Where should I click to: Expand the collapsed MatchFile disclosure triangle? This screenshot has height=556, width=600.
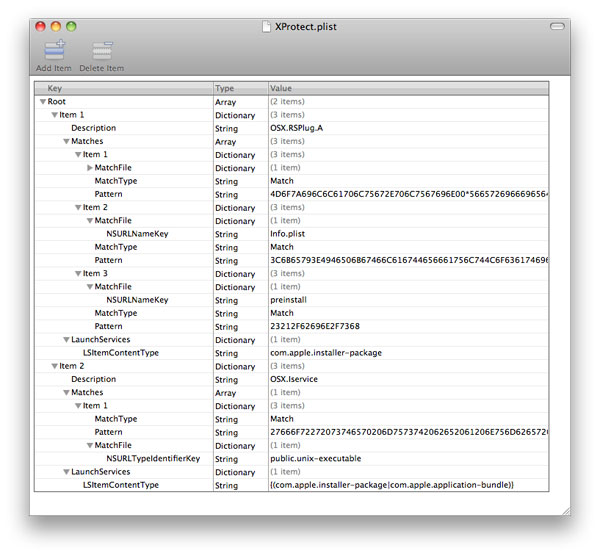[x=90, y=168]
